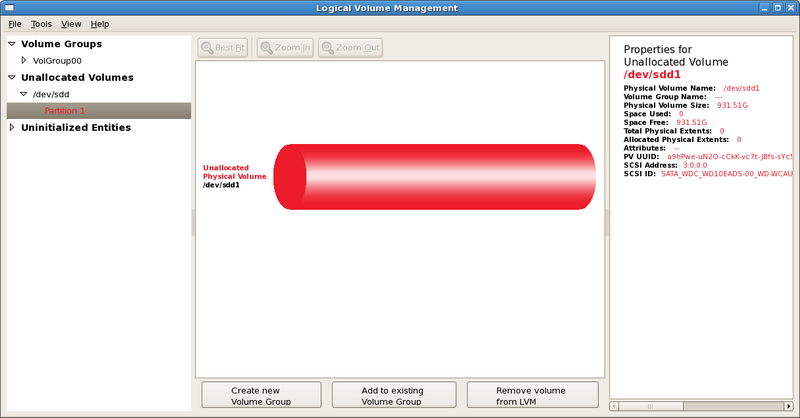Open the Help menu
800x418 pixels.
pyautogui.click(x=100, y=23)
